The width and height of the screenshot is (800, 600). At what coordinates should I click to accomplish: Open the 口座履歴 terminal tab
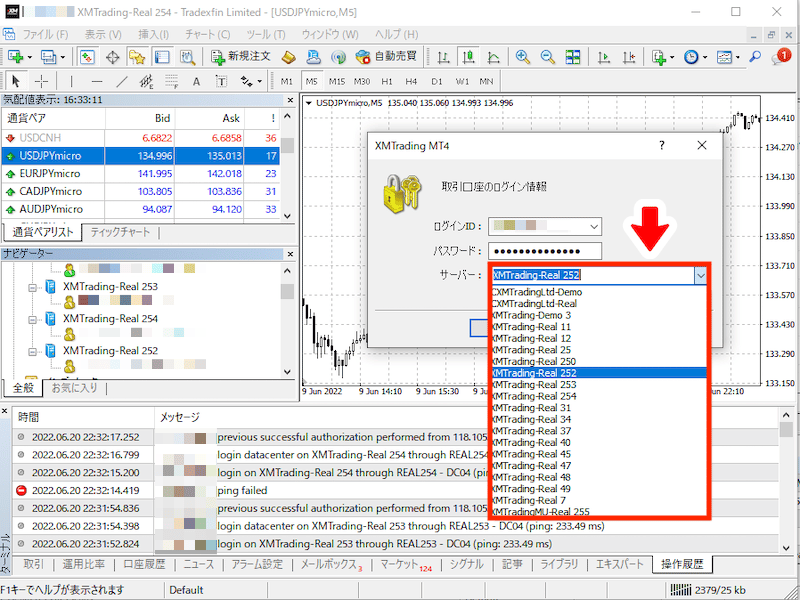144,564
